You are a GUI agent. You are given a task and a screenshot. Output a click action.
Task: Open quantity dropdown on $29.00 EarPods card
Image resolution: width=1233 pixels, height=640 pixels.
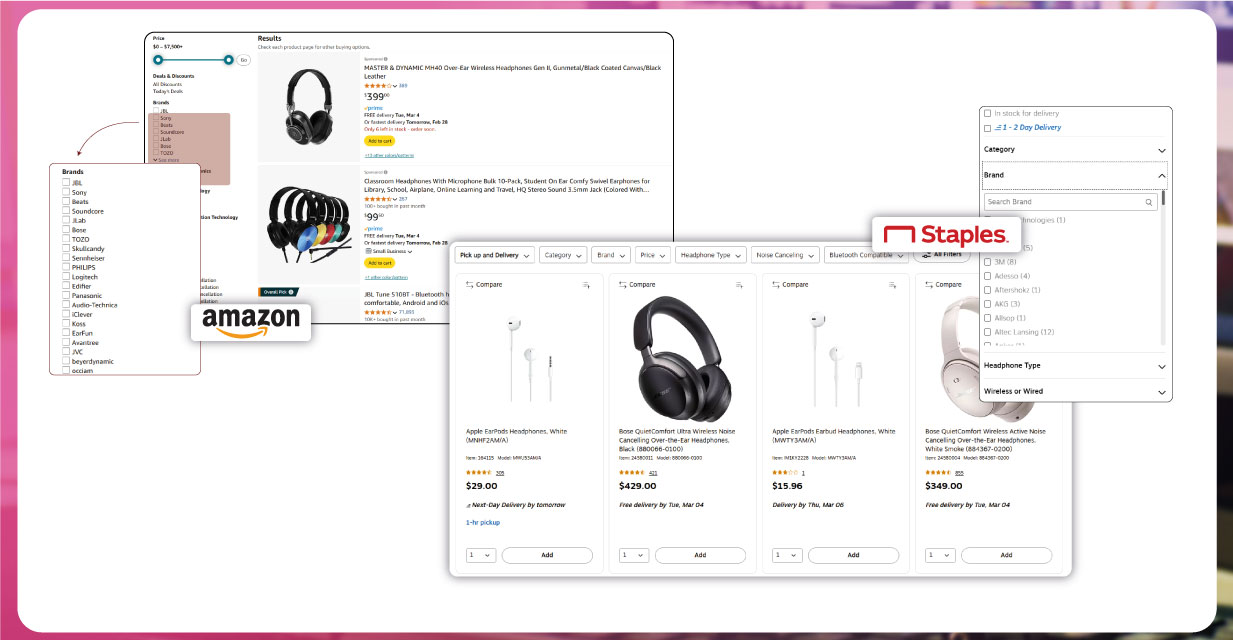(x=481, y=555)
